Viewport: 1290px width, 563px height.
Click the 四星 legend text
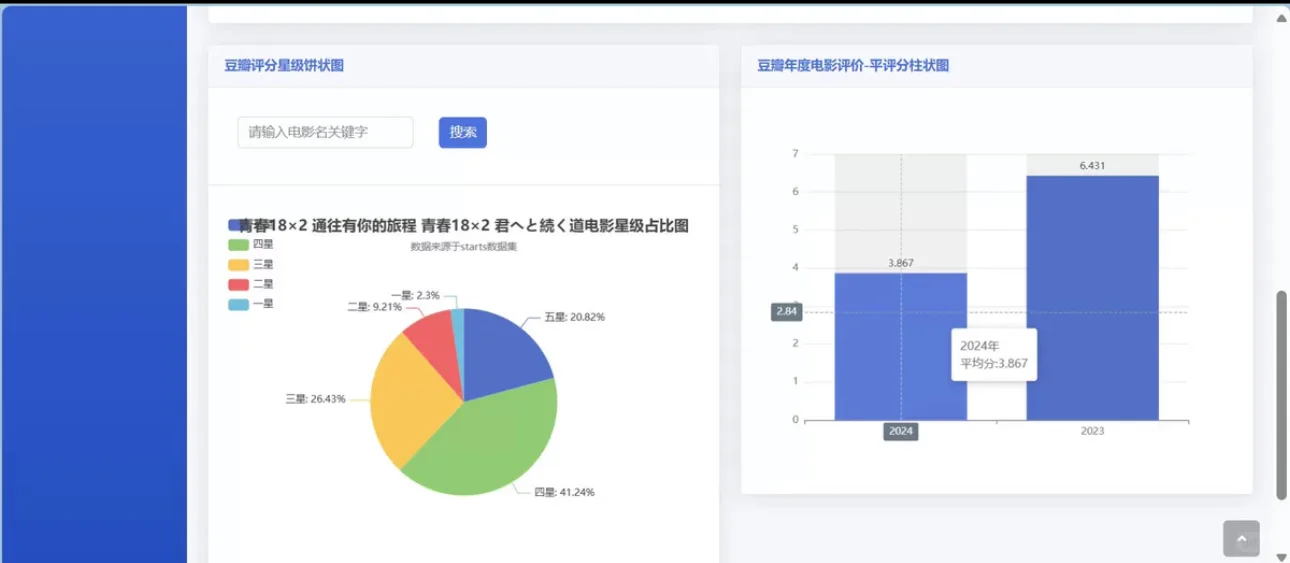pyautogui.click(x=263, y=245)
